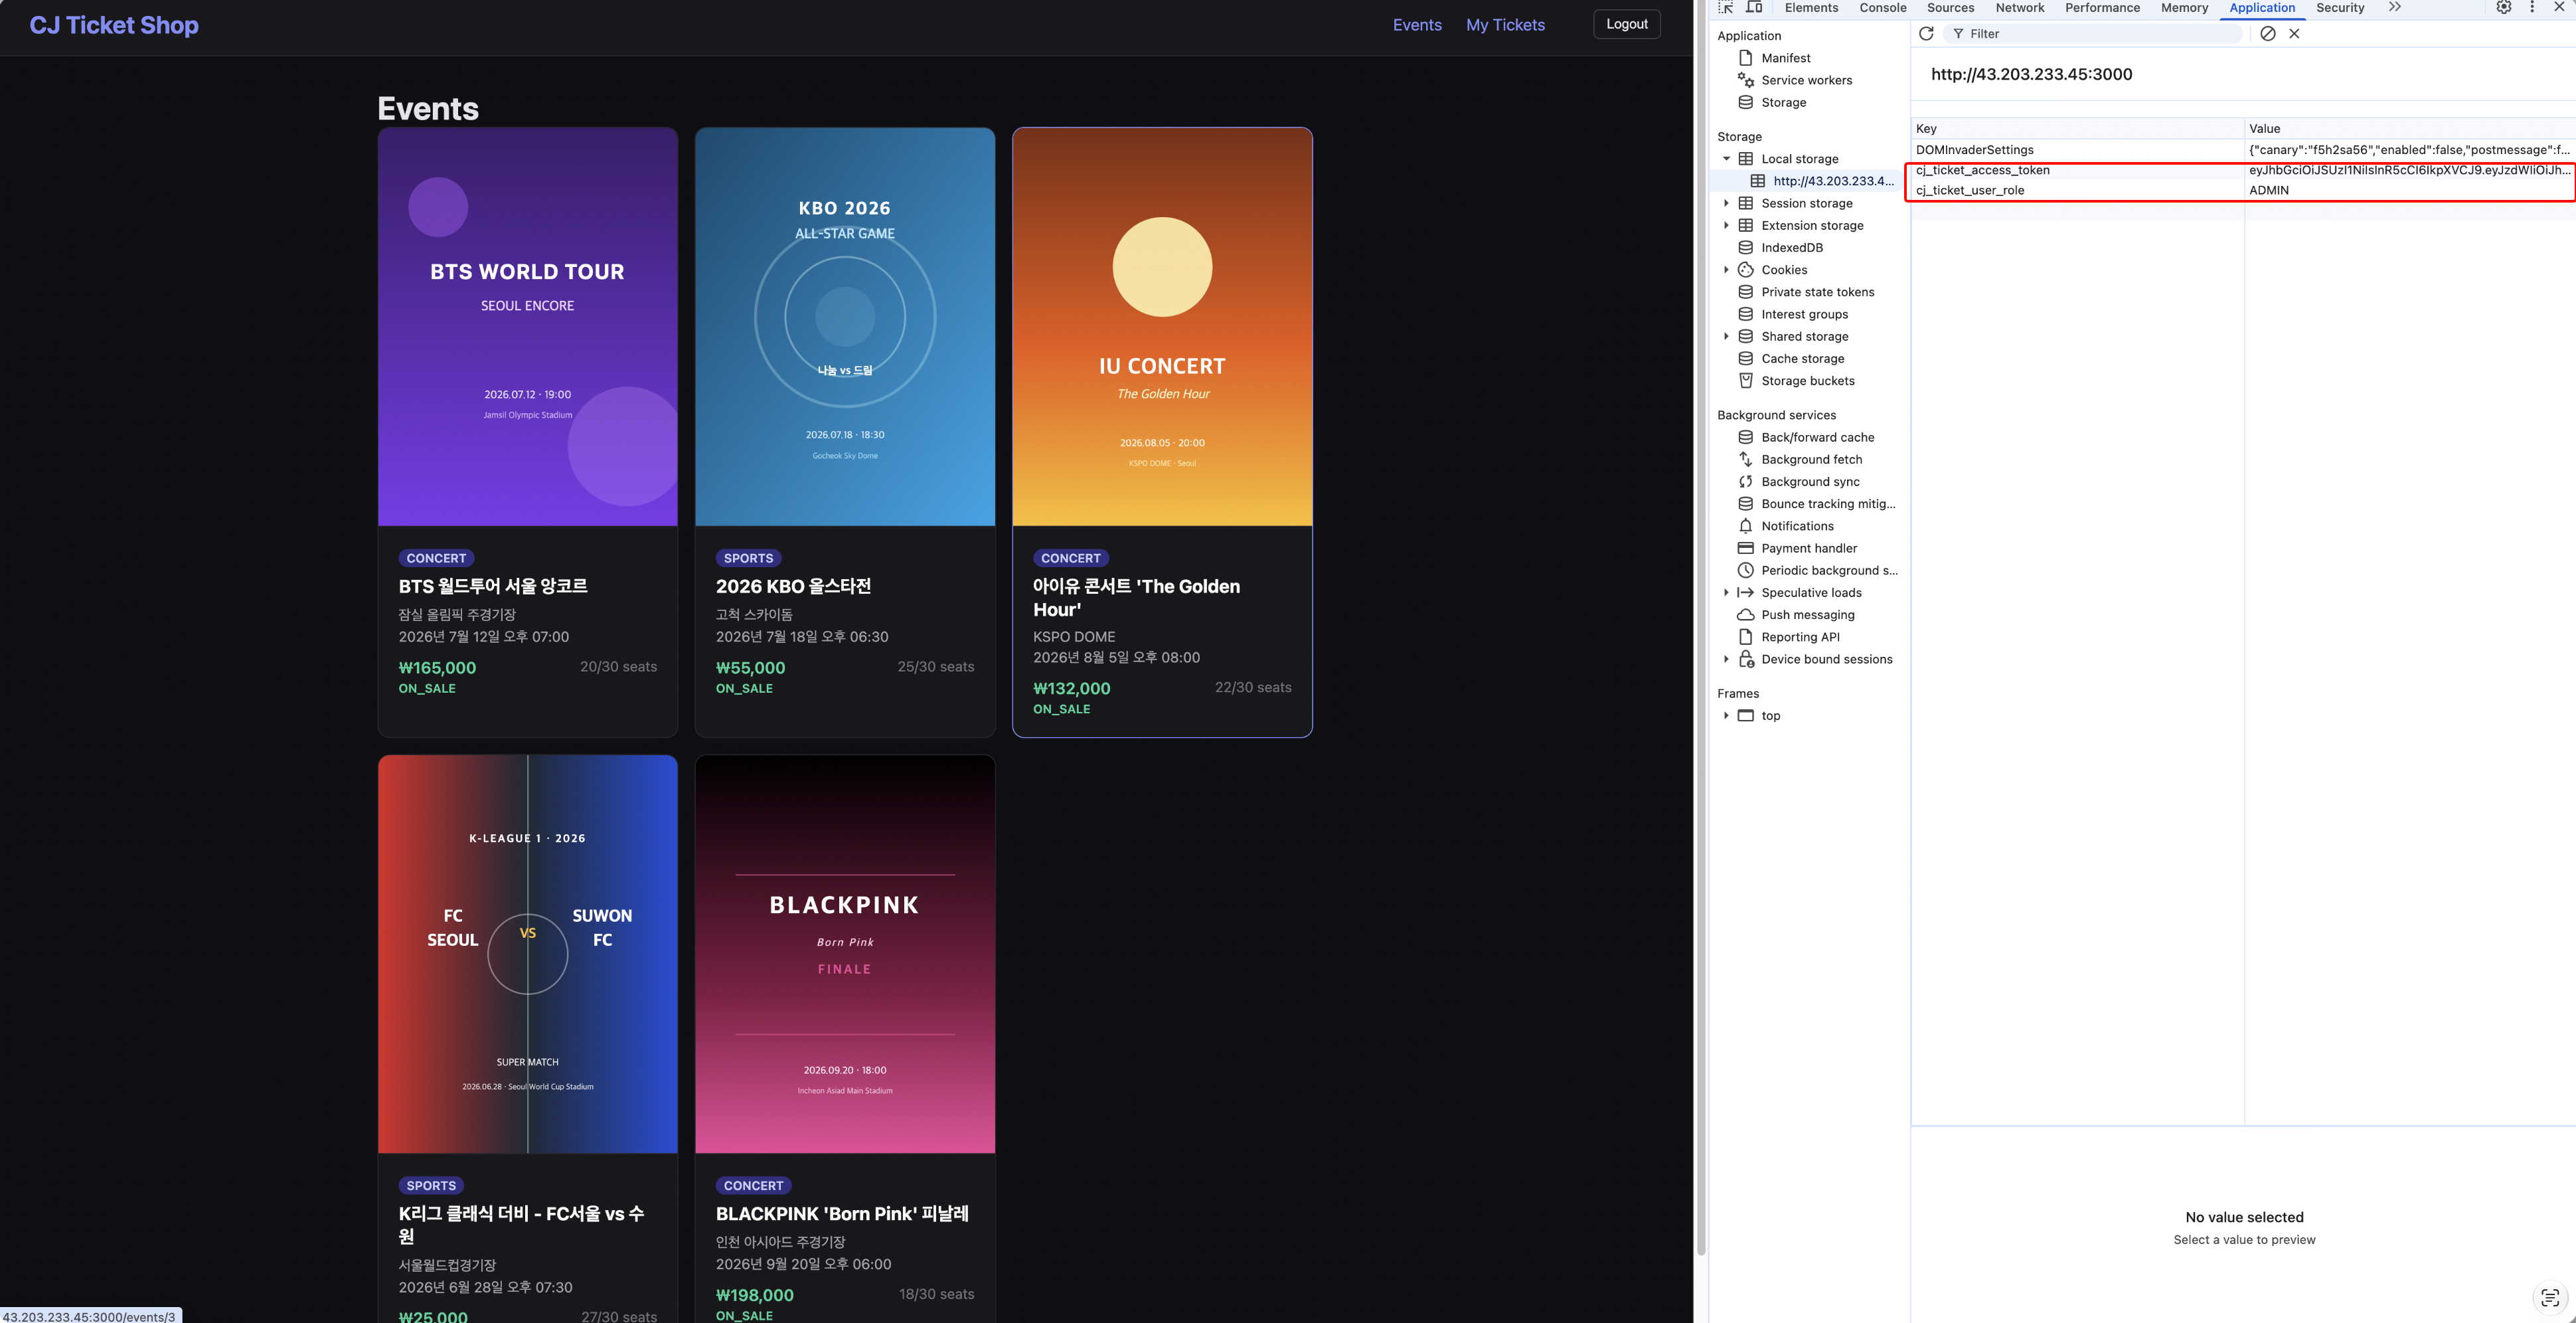Switch to the Performance tab

click(x=2103, y=8)
